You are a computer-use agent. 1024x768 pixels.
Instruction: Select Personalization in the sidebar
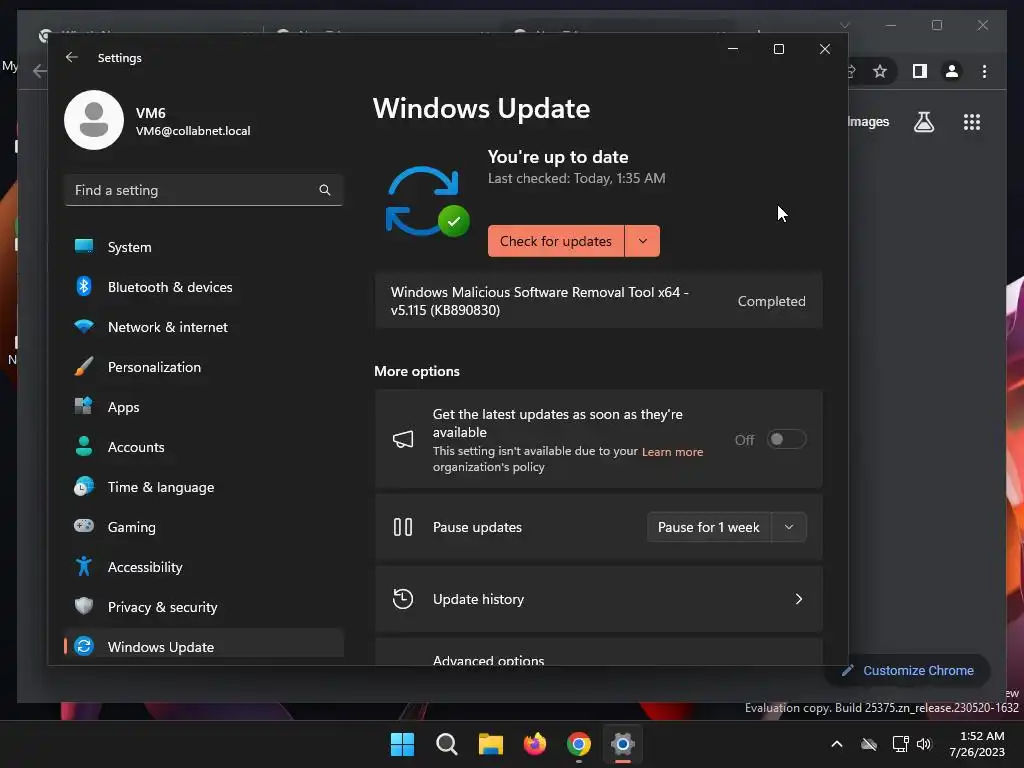pyautogui.click(x=204, y=367)
